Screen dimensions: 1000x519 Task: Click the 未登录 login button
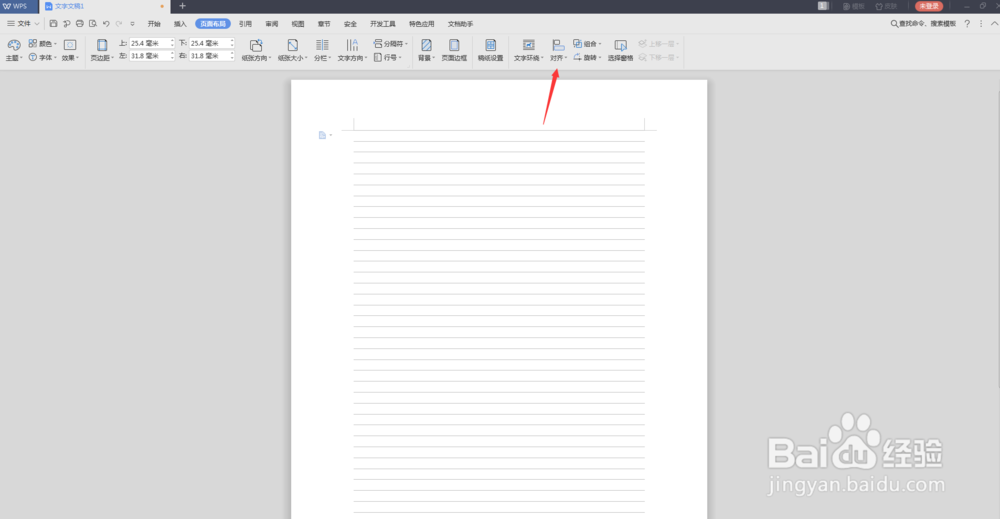point(929,6)
